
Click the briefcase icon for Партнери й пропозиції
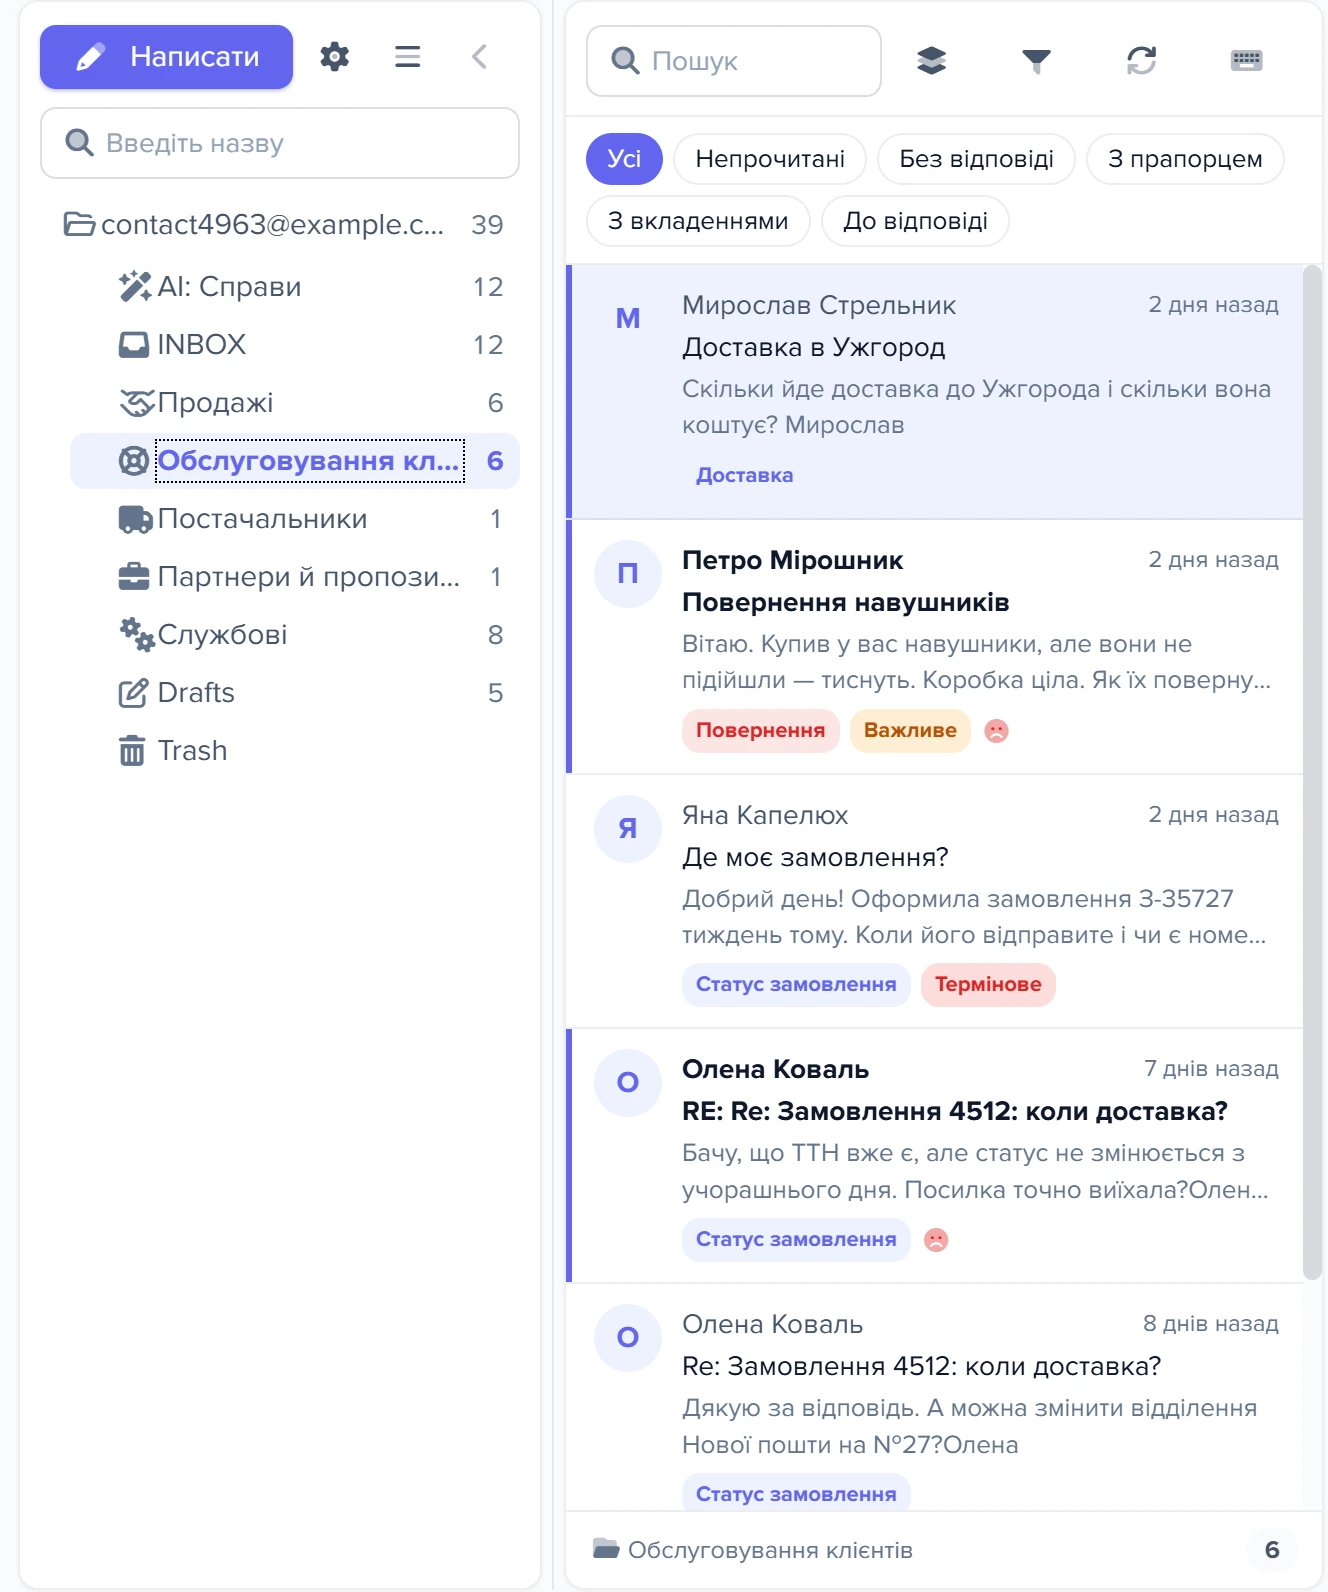[134, 577]
